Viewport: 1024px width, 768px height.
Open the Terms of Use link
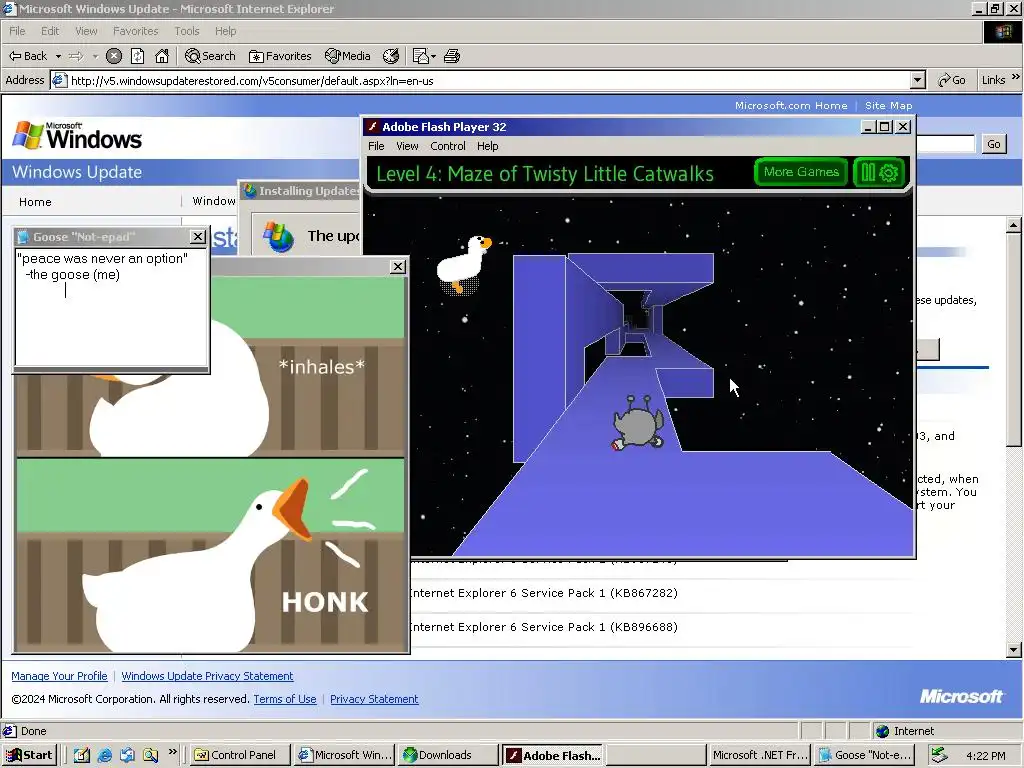(285, 699)
